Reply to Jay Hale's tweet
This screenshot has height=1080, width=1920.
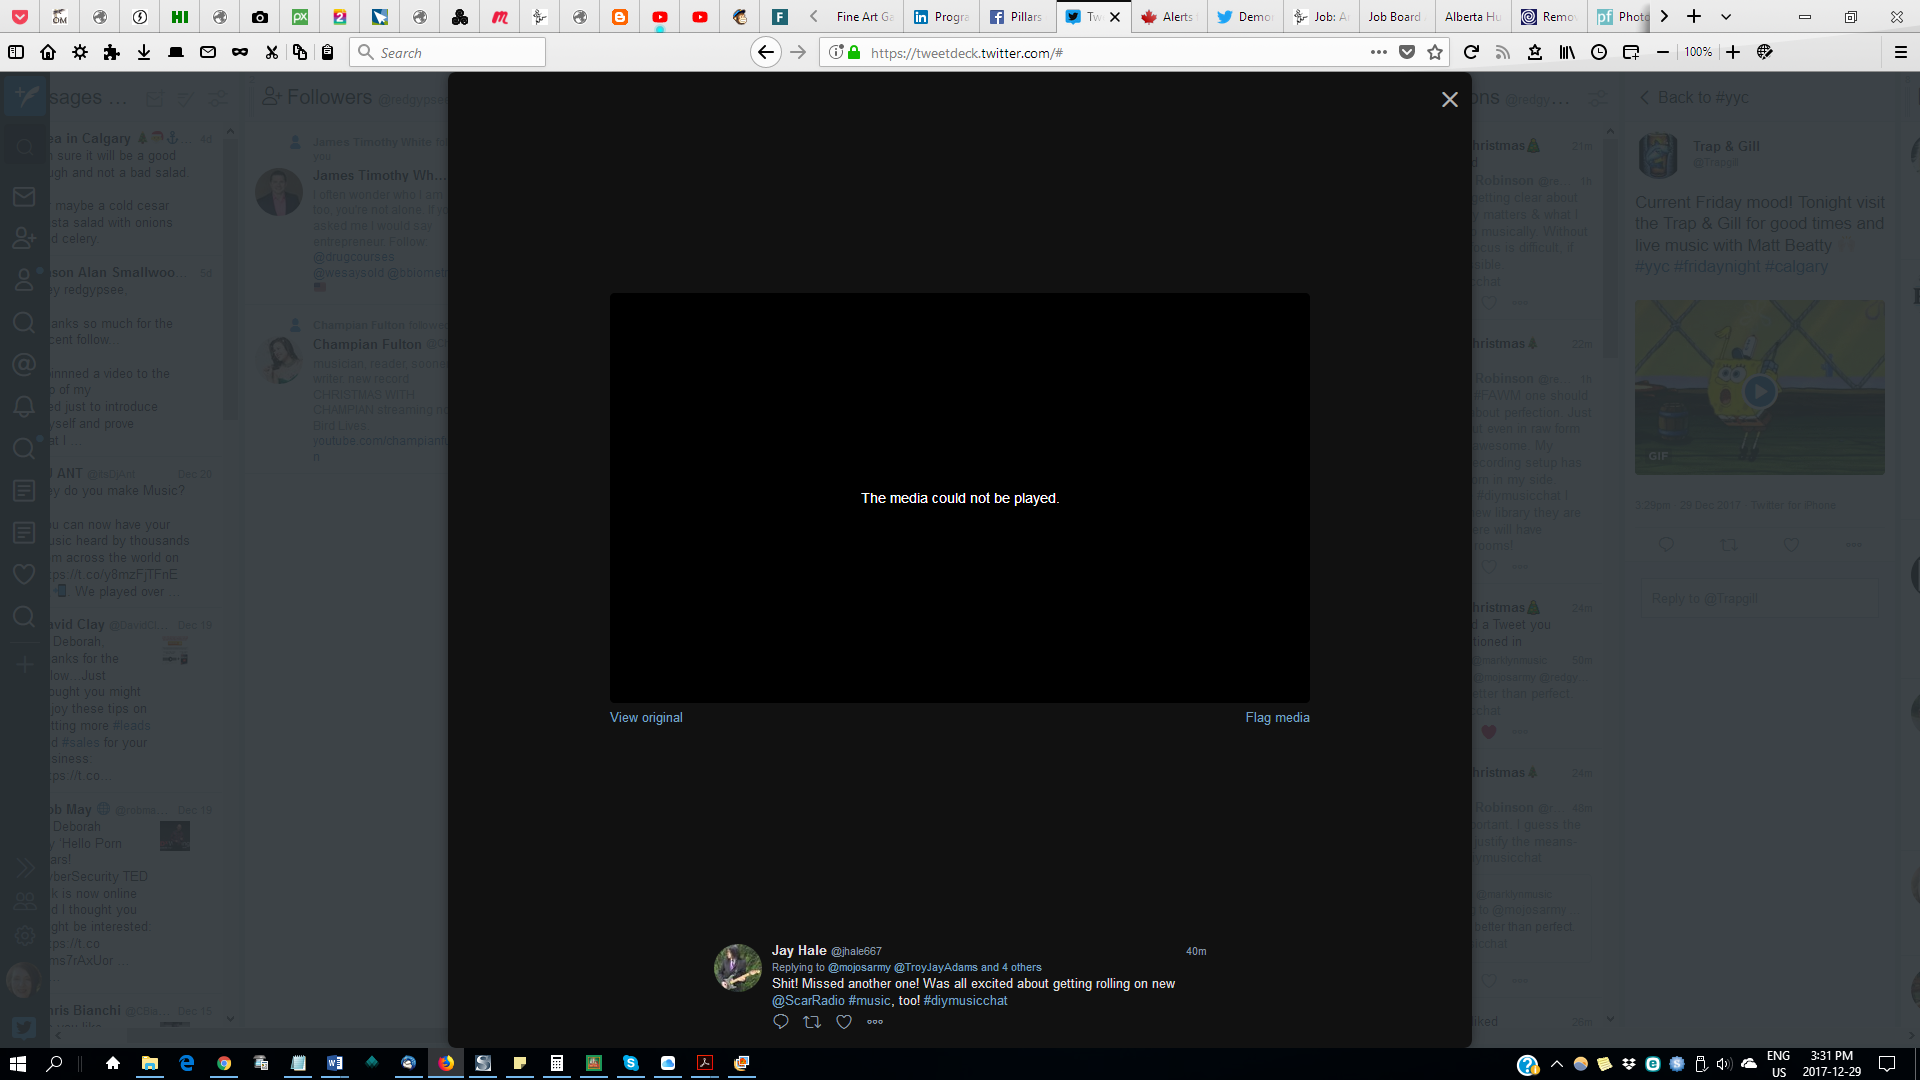click(x=780, y=1022)
